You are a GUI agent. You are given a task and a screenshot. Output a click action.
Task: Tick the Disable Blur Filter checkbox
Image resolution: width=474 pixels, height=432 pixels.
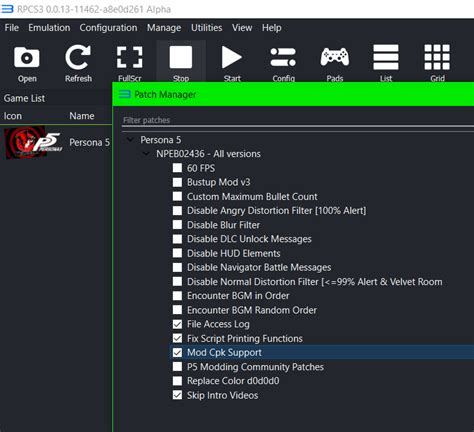coord(177,225)
